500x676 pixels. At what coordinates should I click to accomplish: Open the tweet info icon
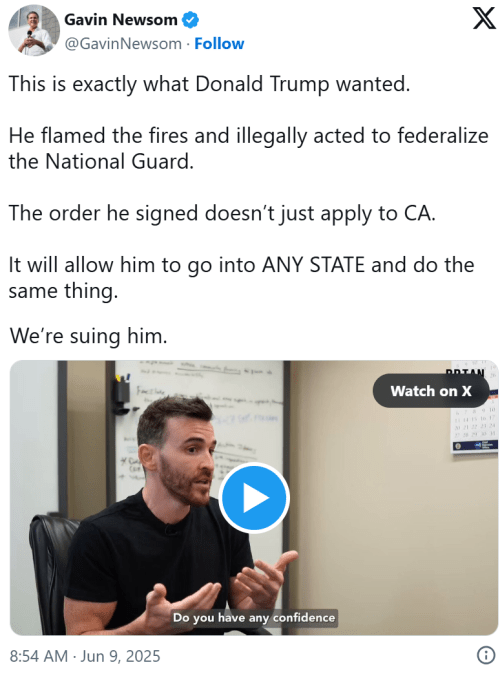486,655
